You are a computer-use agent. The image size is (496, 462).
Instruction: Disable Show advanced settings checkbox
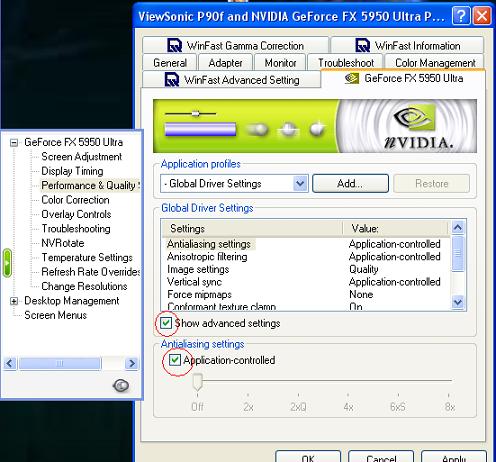pos(166,323)
